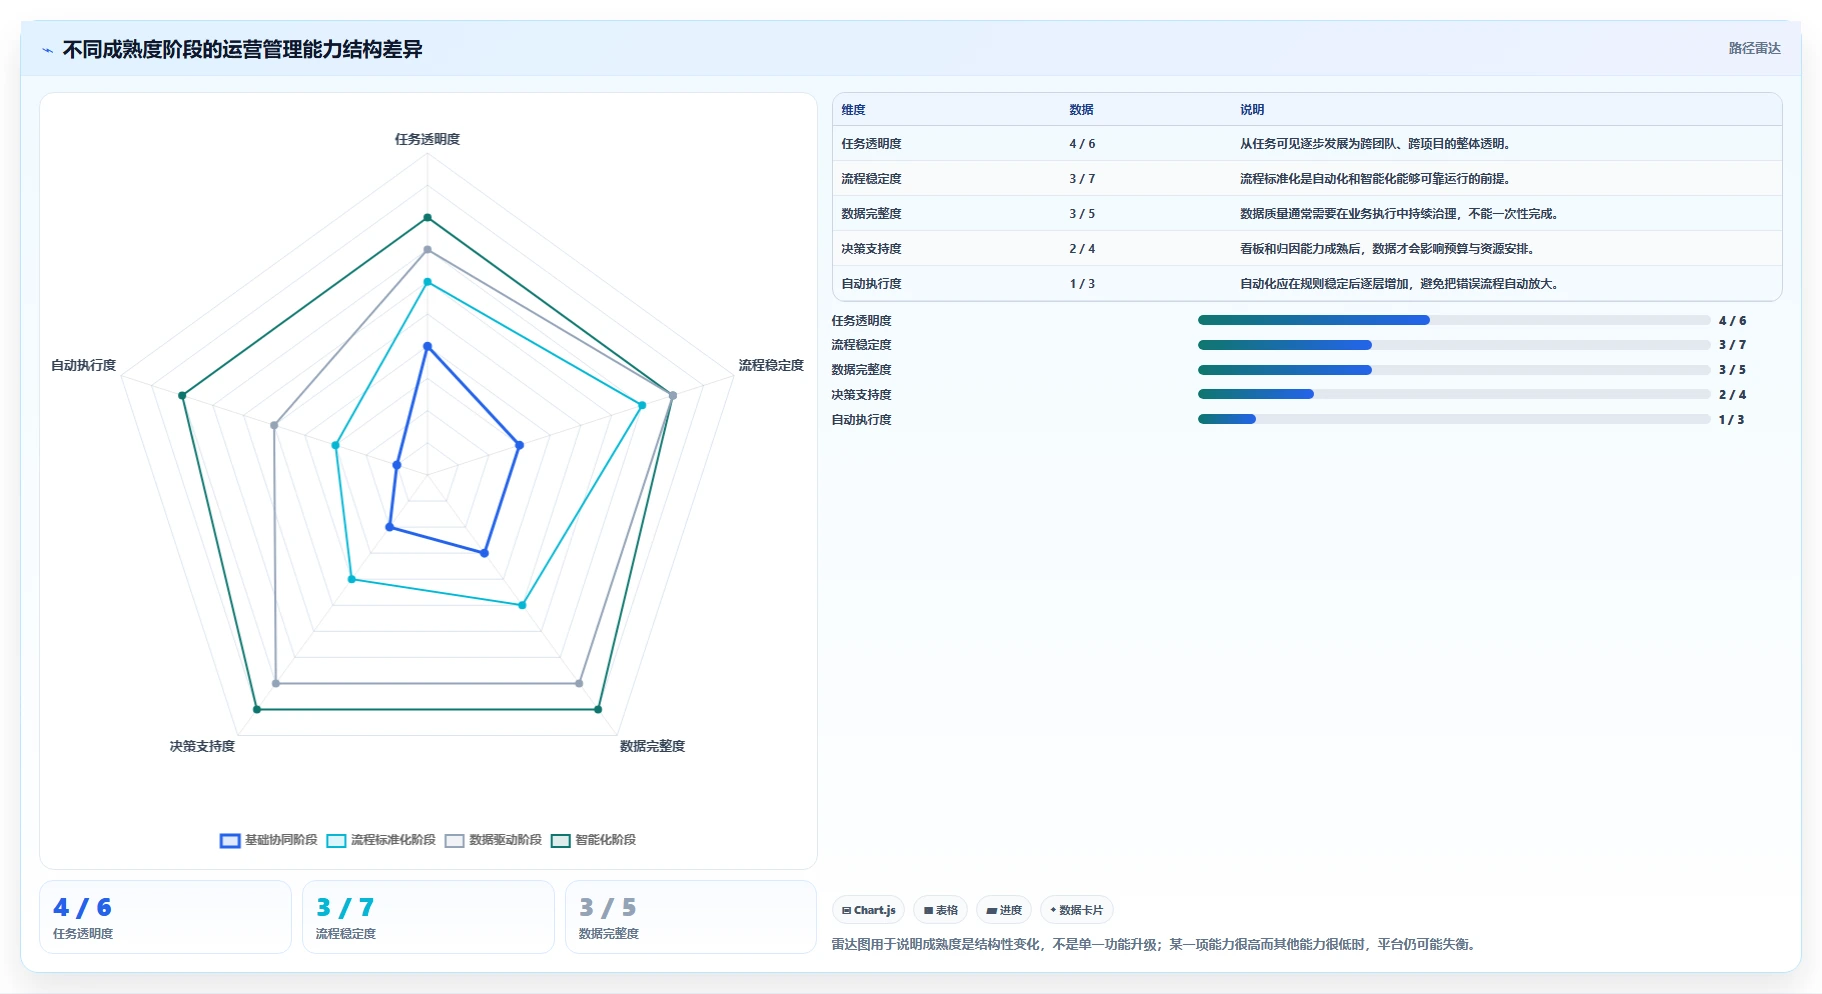This screenshot has height=994, width=1822.
Task: Select the 数据完整度 progress bar
Action: pos(1454,370)
